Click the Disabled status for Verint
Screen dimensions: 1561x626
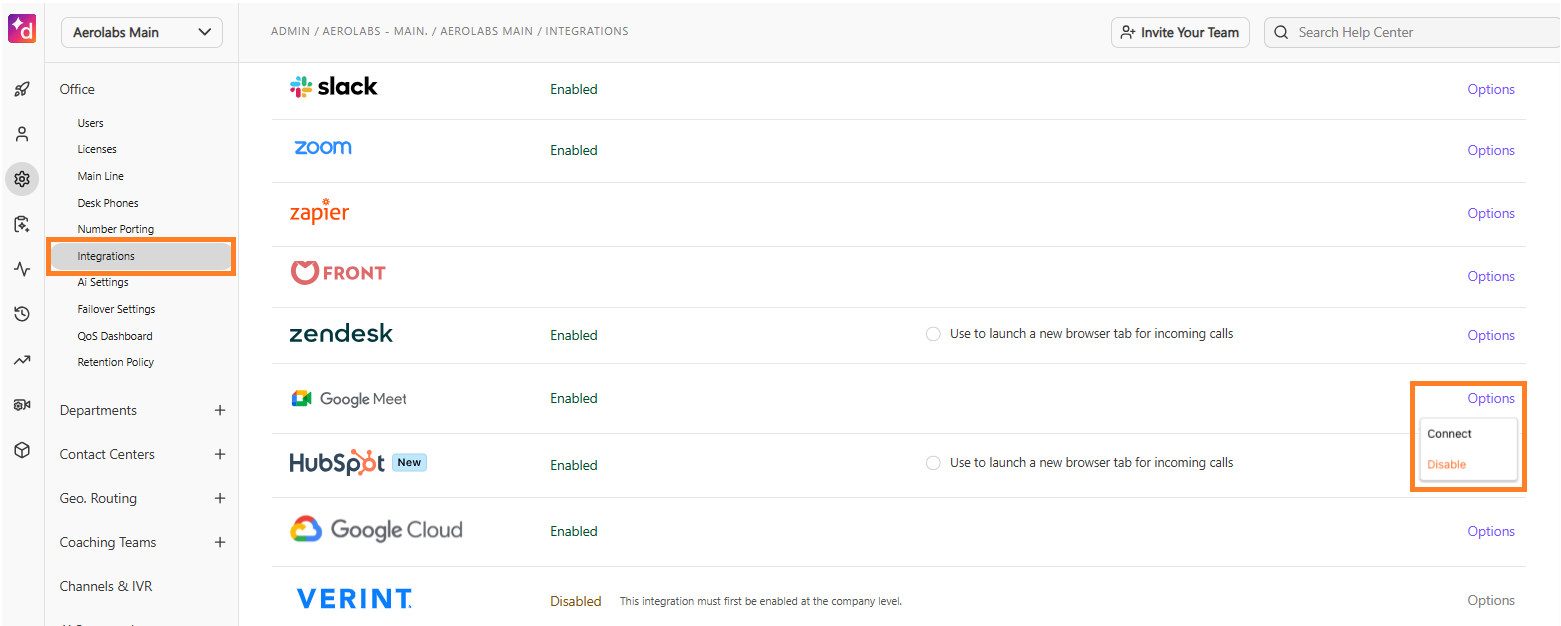click(x=576, y=601)
